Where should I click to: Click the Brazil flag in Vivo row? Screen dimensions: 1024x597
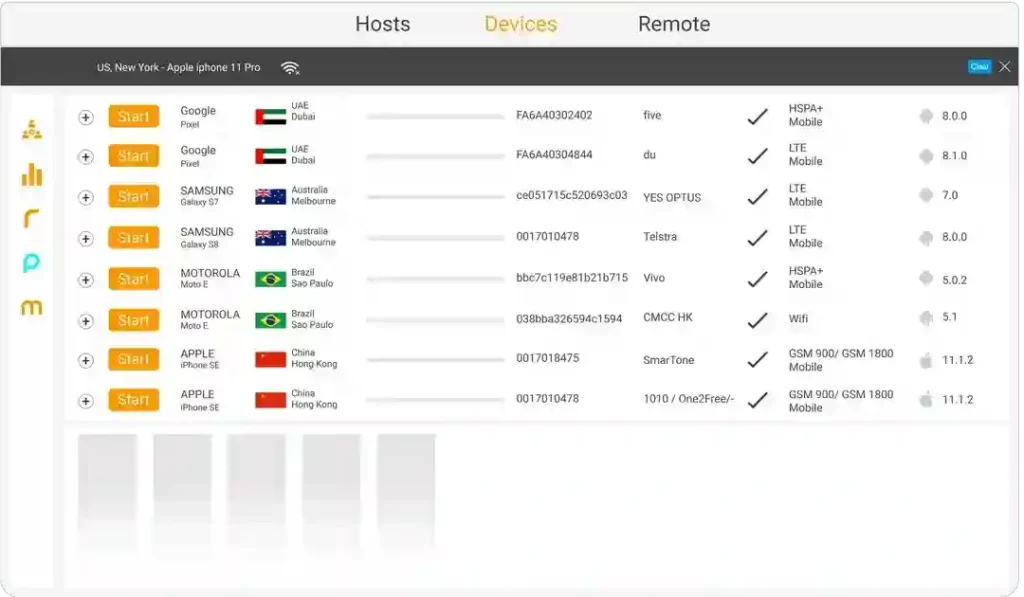[270, 279]
